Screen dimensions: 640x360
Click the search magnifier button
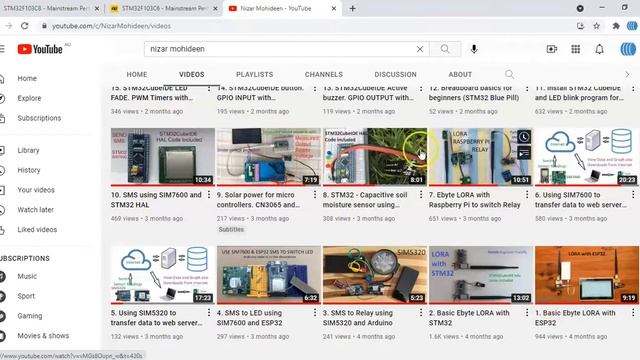coord(445,49)
